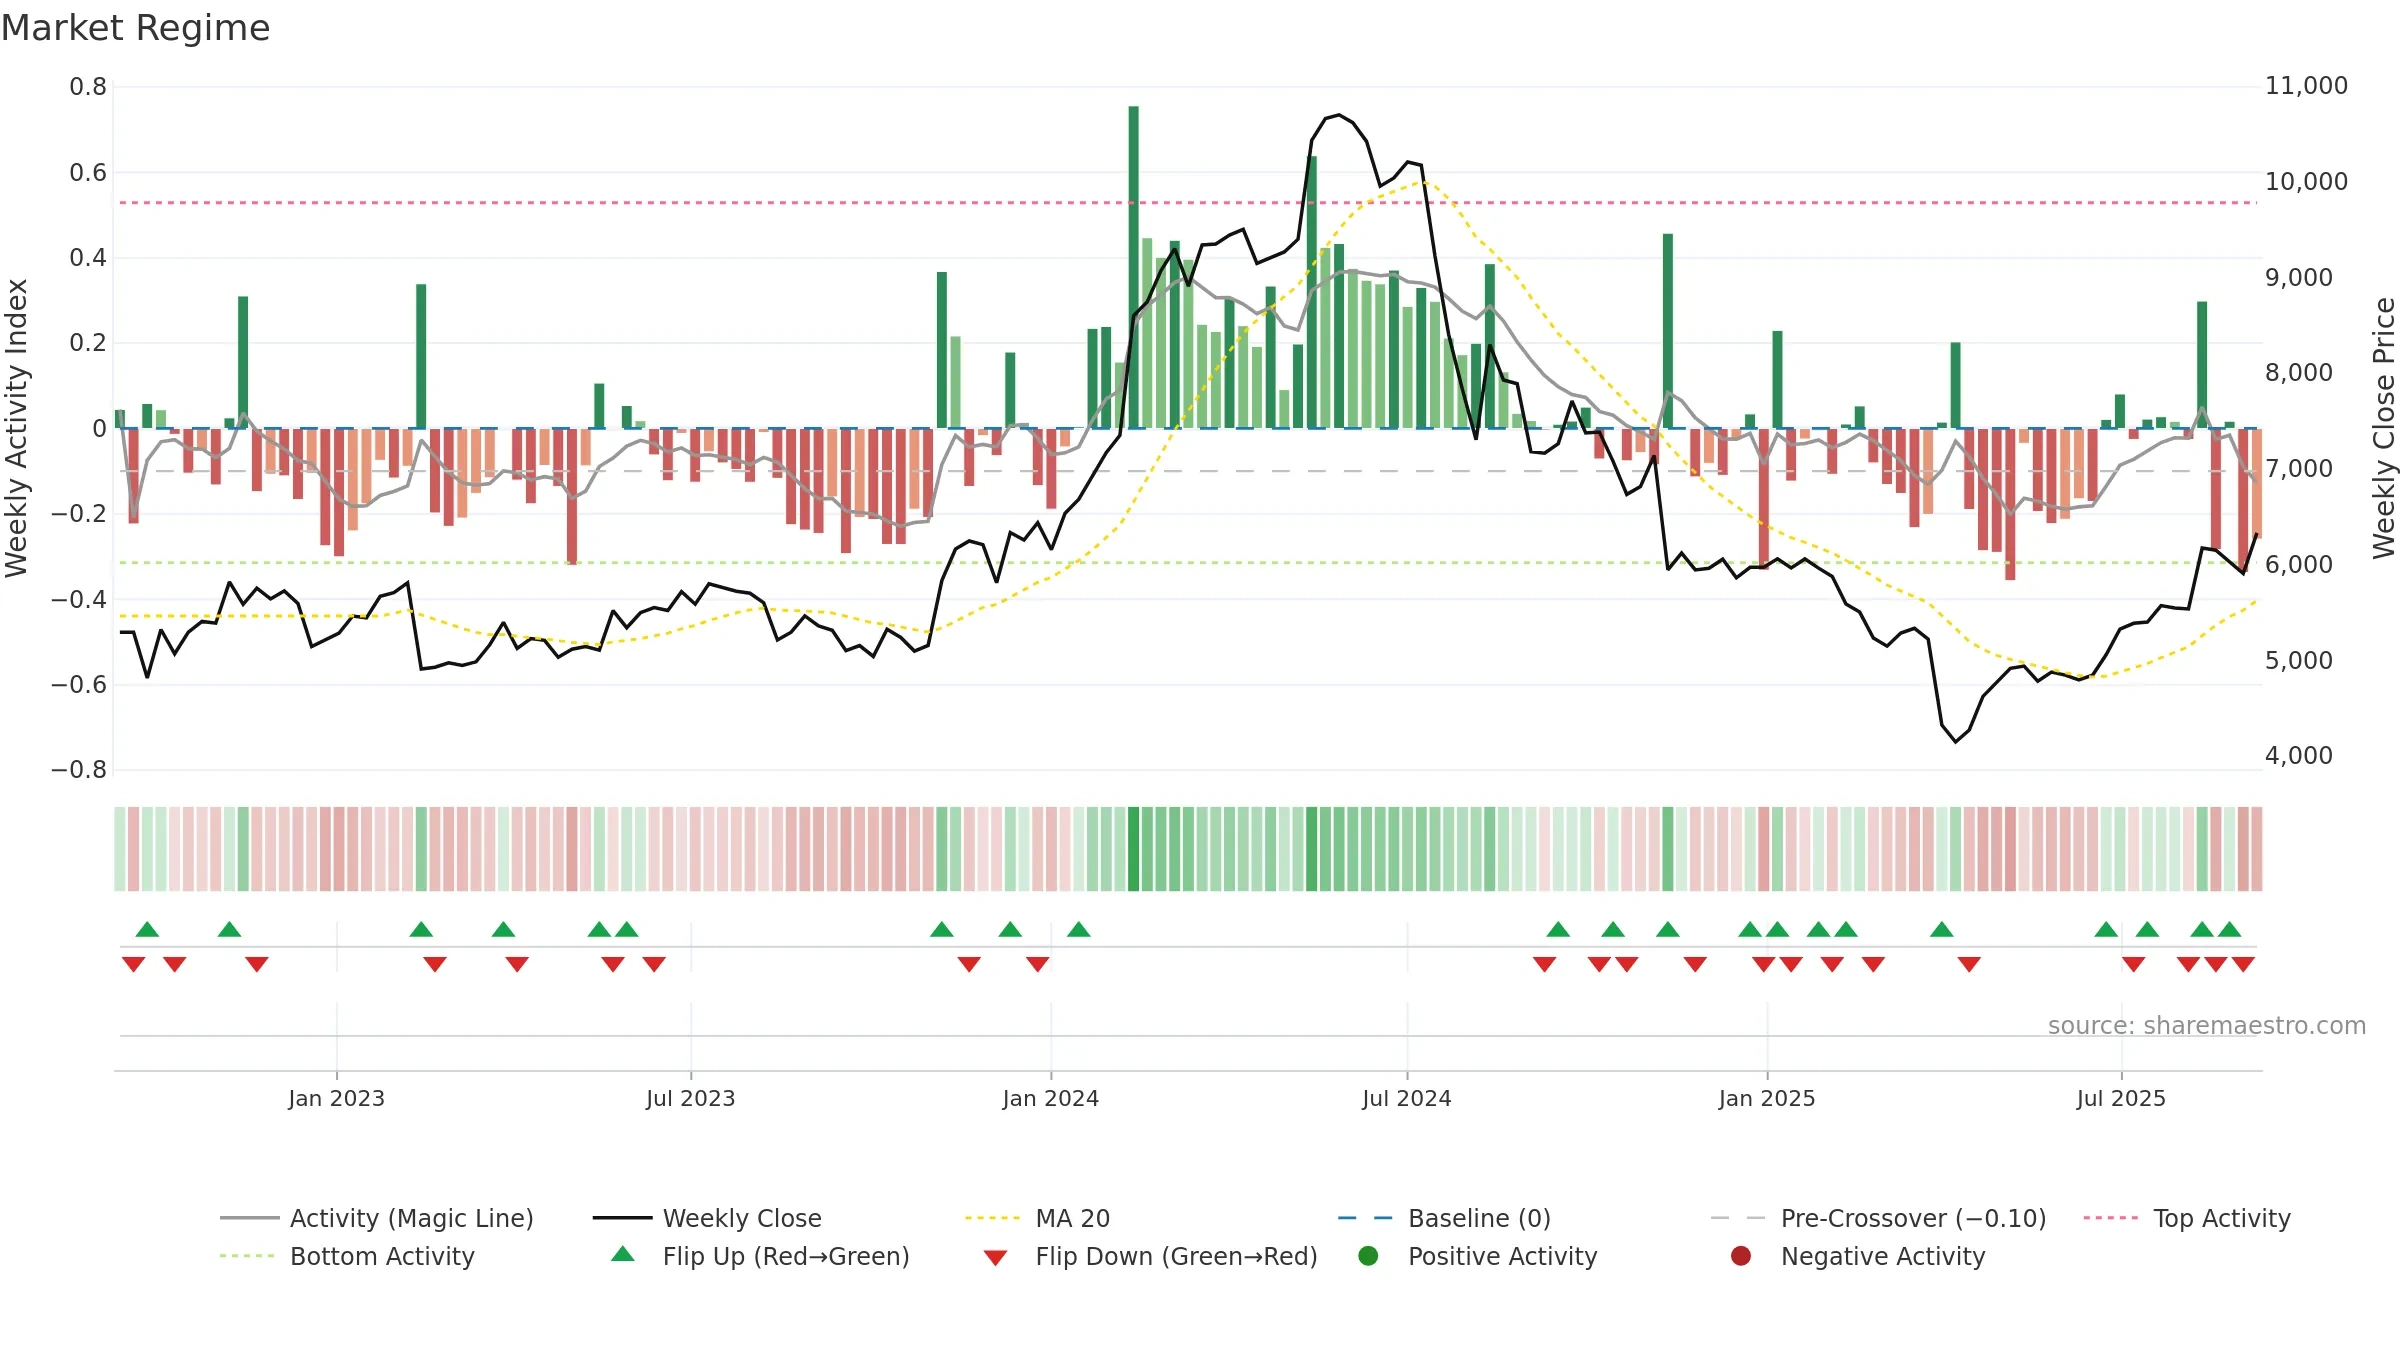Click the Jul 2025 x-axis label
This screenshot has height=1350, width=2400.
tap(2121, 1098)
